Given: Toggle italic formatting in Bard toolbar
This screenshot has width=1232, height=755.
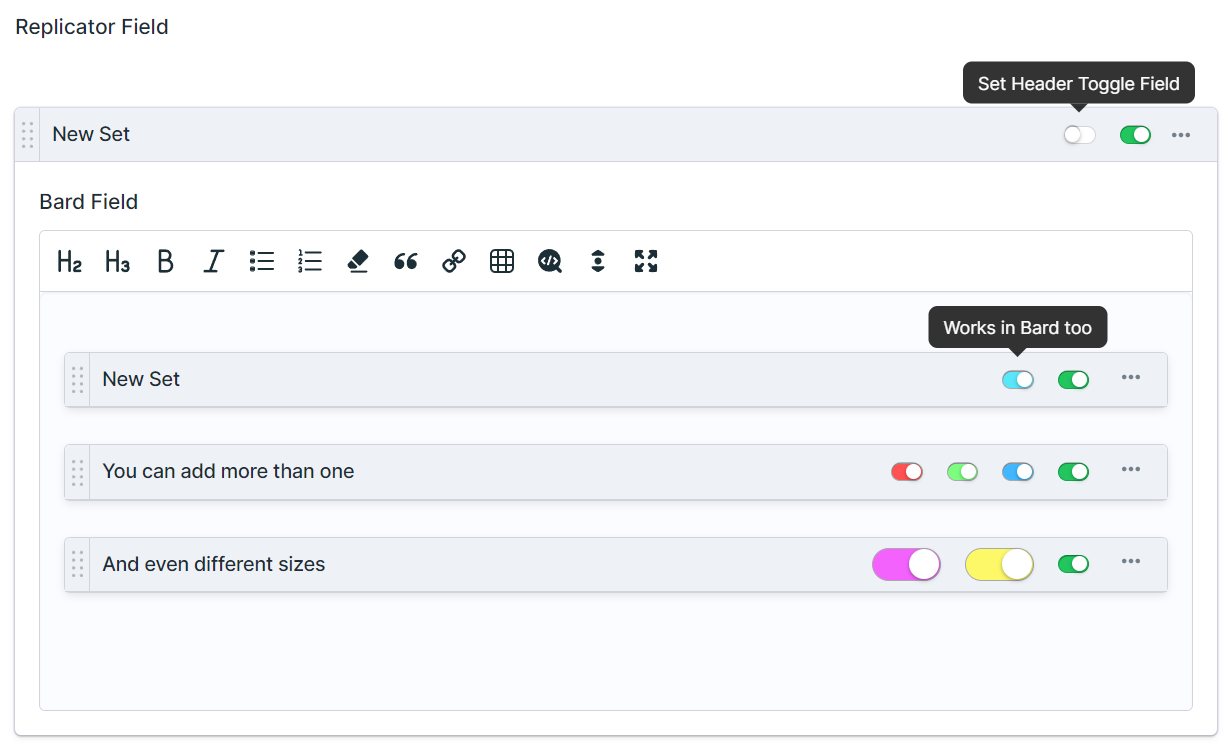Looking at the screenshot, I should 213,262.
